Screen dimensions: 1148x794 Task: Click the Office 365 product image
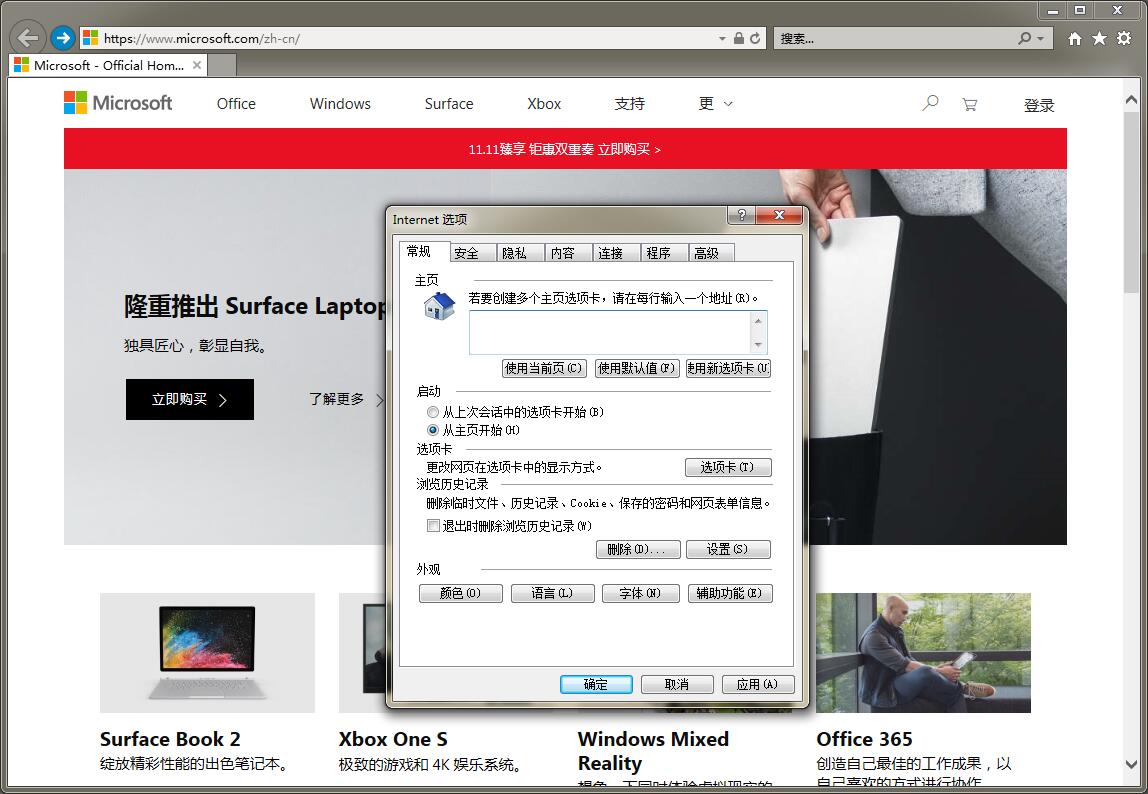tap(923, 653)
